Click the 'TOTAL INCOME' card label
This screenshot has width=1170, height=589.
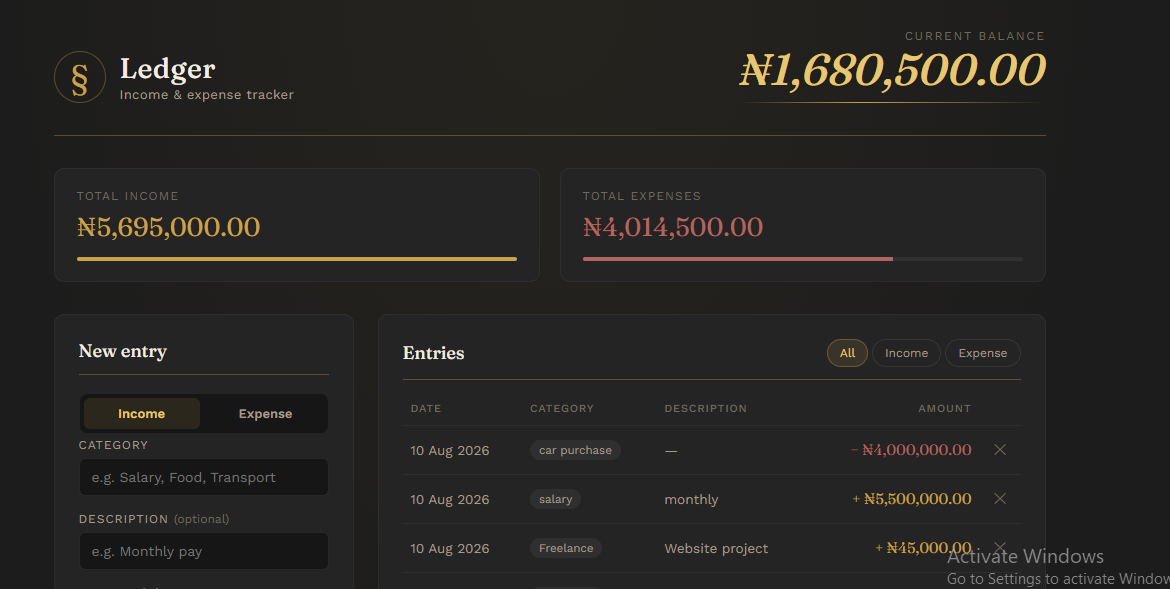click(128, 196)
